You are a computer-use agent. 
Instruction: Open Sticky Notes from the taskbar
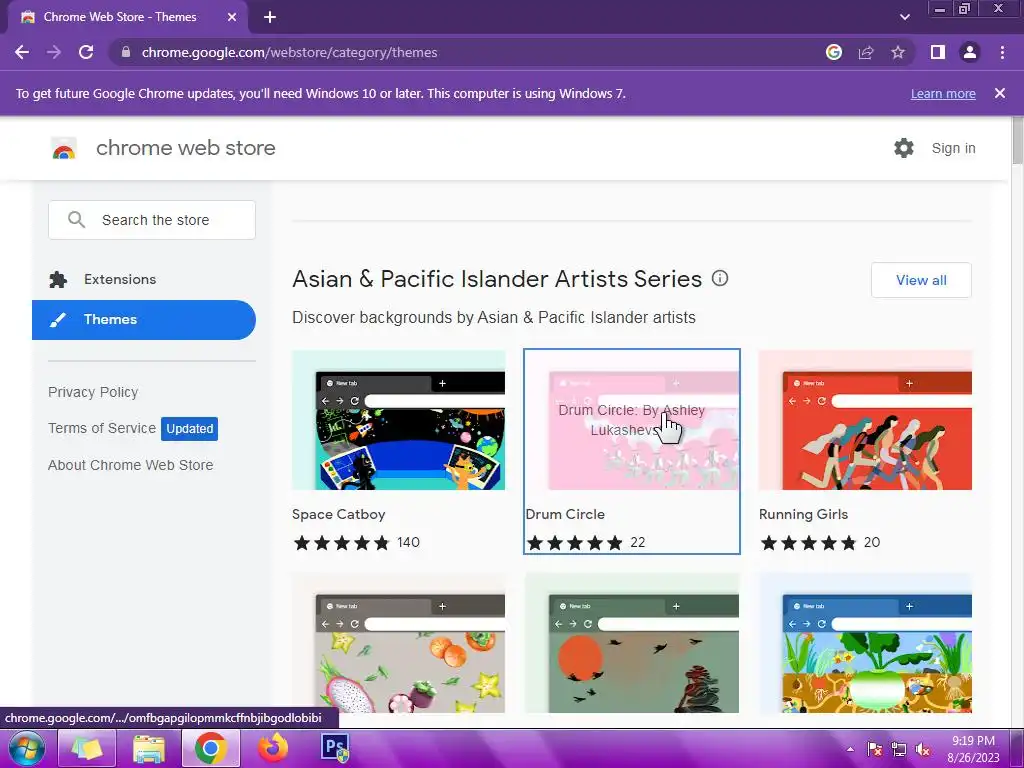click(87, 748)
